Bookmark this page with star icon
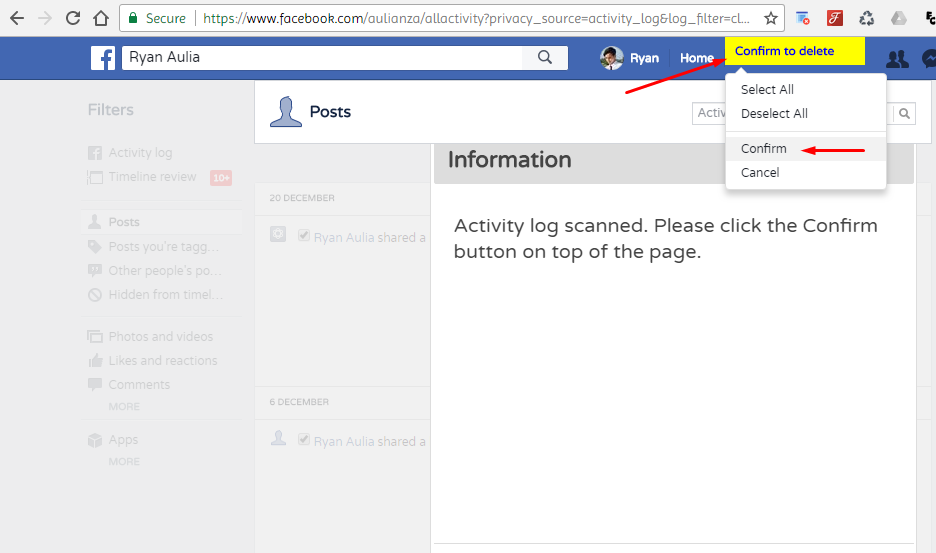 click(x=771, y=19)
